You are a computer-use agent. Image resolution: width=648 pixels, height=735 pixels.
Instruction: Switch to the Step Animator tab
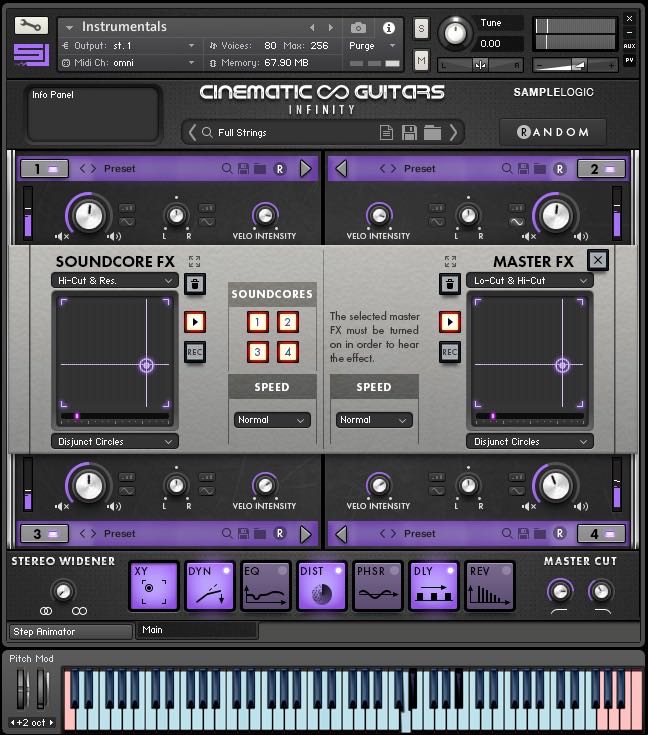point(70,631)
